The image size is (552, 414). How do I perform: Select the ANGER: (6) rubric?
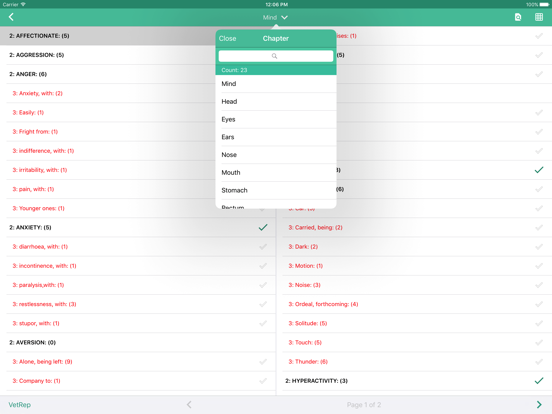click(28, 74)
